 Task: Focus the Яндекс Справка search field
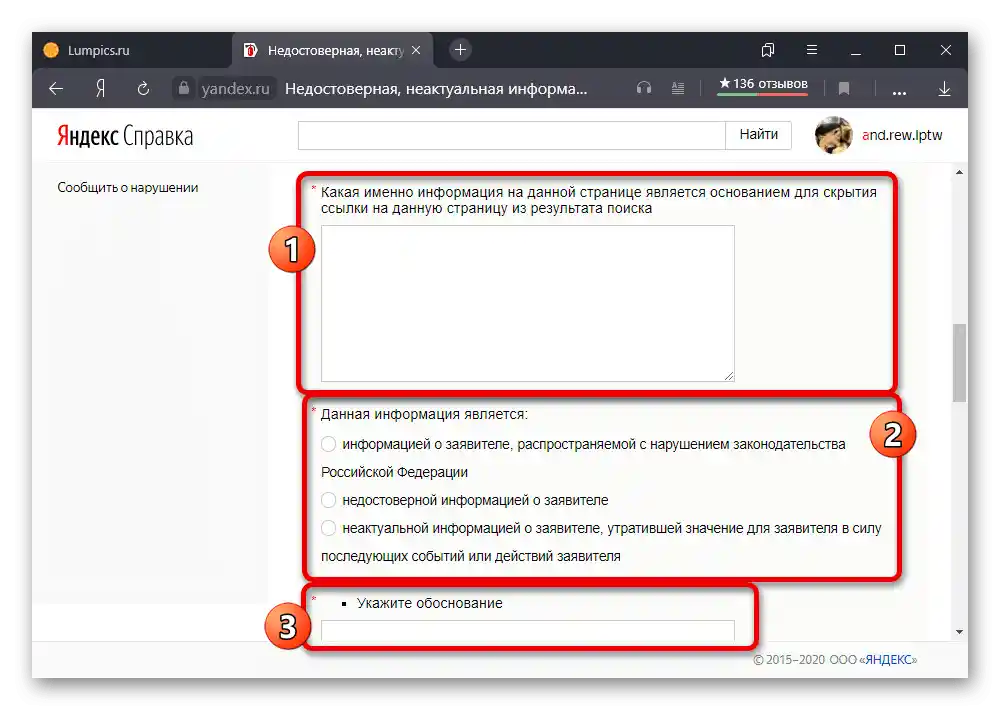click(511, 135)
